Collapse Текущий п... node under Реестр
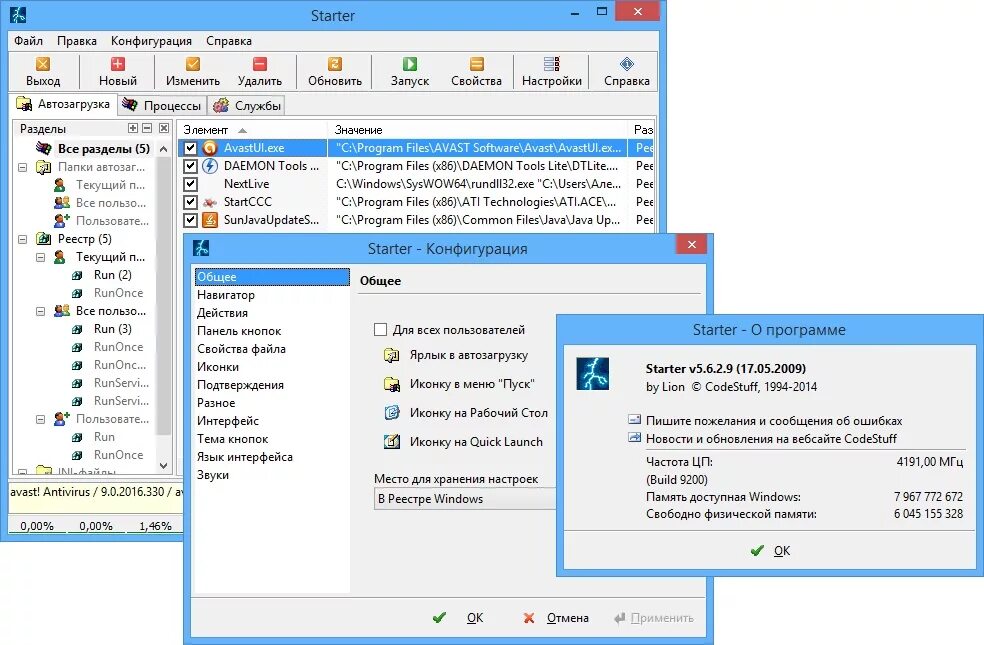This screenshot has width=984, height=645. [40, 257]
